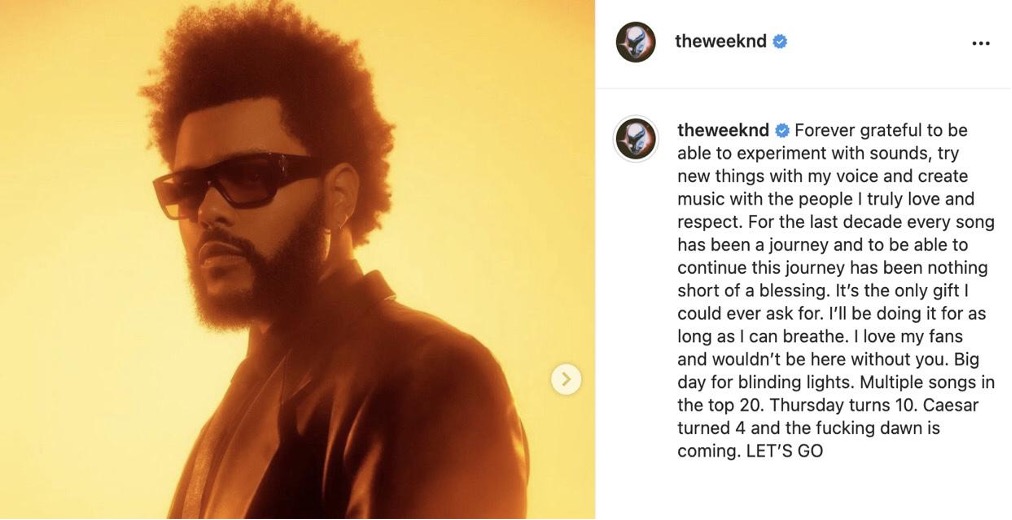Click the profile avatar beside the caption
The width and height of the screenshot is (1012, 520).
(636, 139)
